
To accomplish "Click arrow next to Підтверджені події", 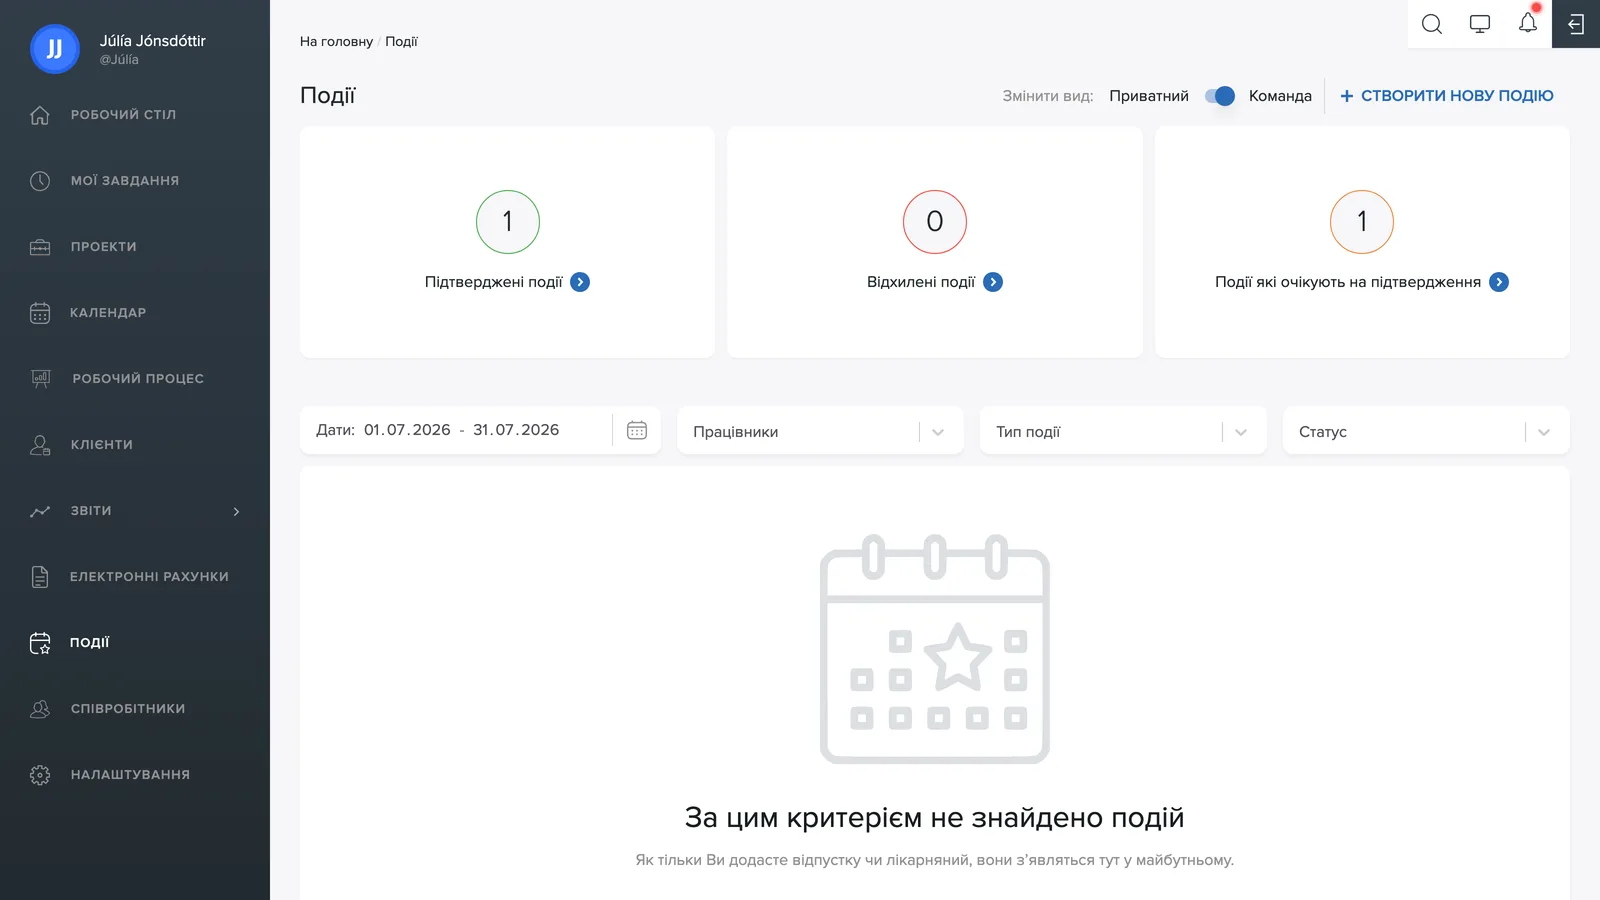I will point(580,282).
